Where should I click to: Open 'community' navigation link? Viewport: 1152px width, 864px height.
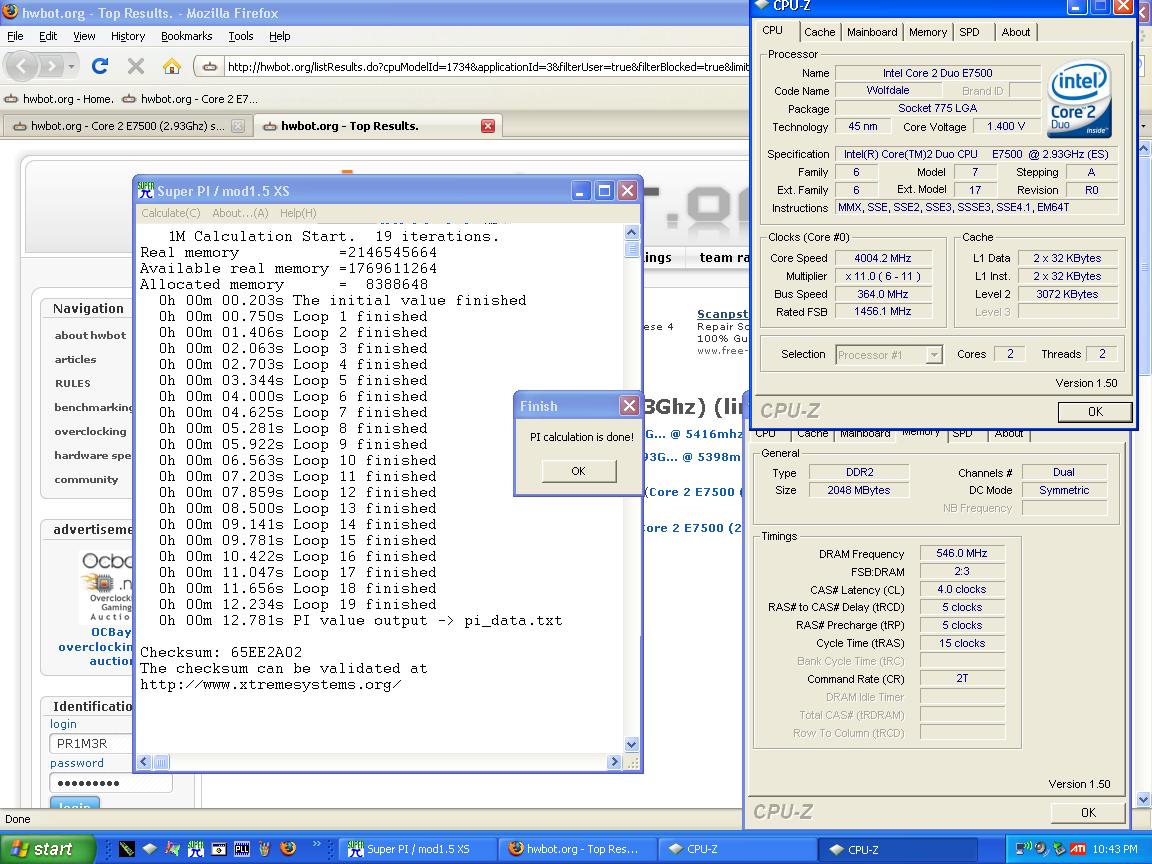(x=86, y=479)
